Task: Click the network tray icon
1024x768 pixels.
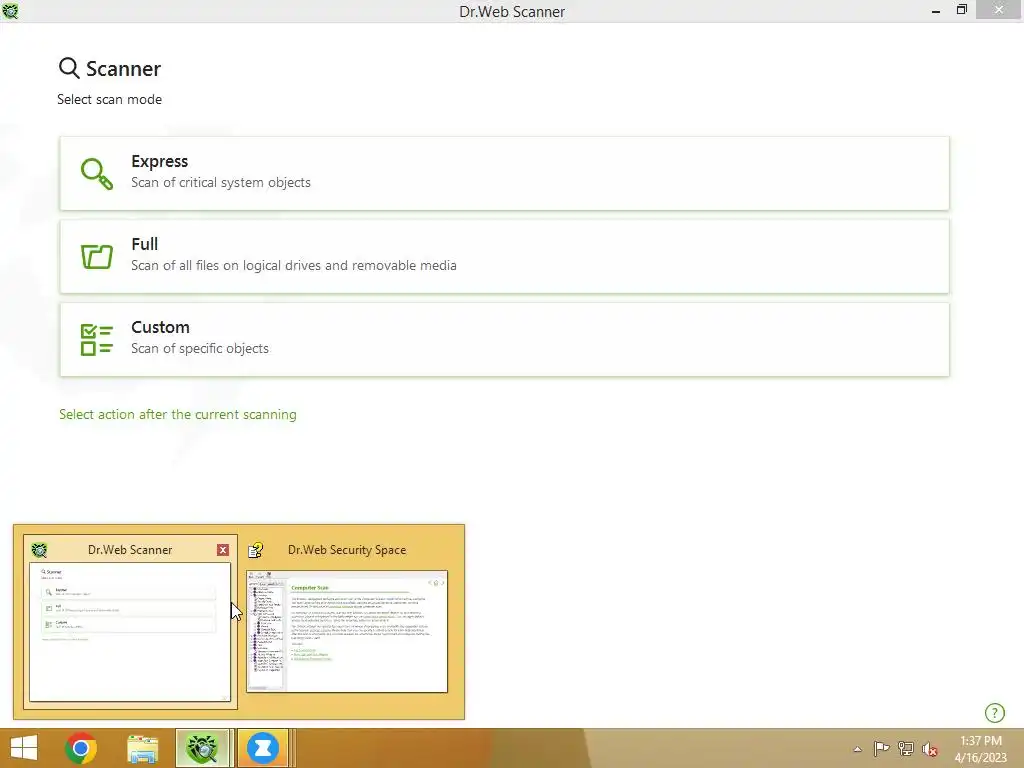Action: click(x=906, y=748)
